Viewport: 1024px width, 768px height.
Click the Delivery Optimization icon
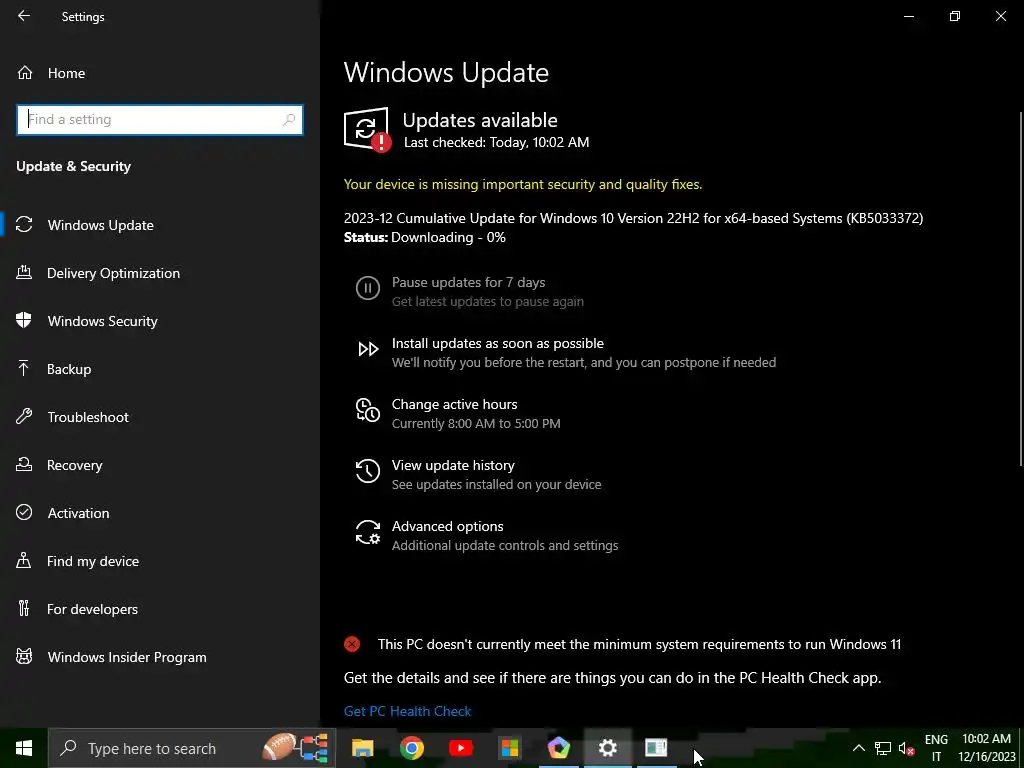pos(24,272)
